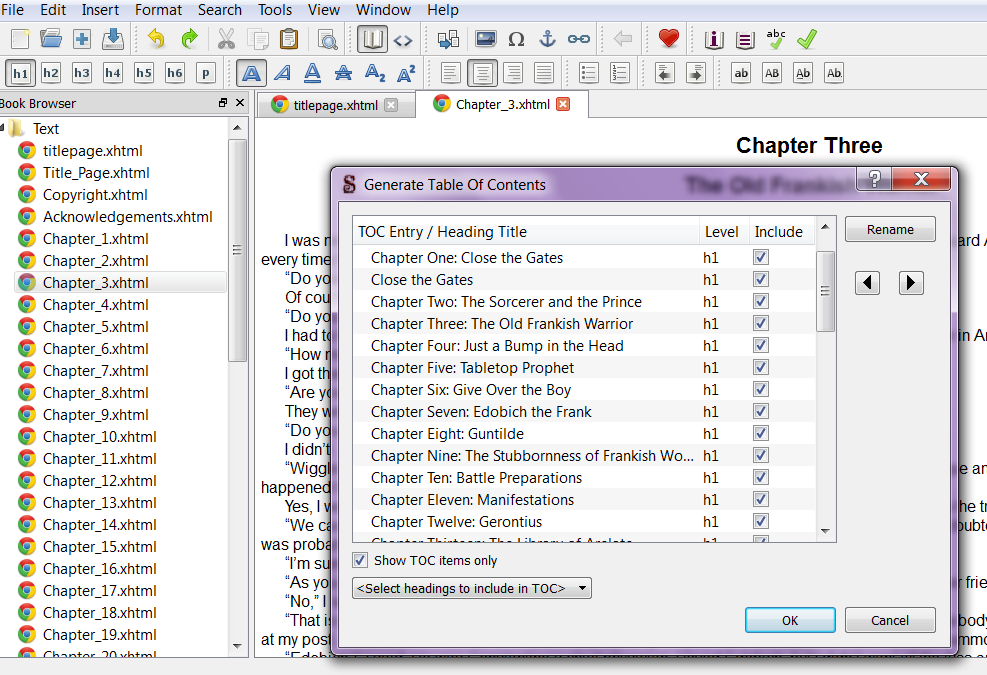Click the dialog help question-mark button

click(x=874, y=179)
